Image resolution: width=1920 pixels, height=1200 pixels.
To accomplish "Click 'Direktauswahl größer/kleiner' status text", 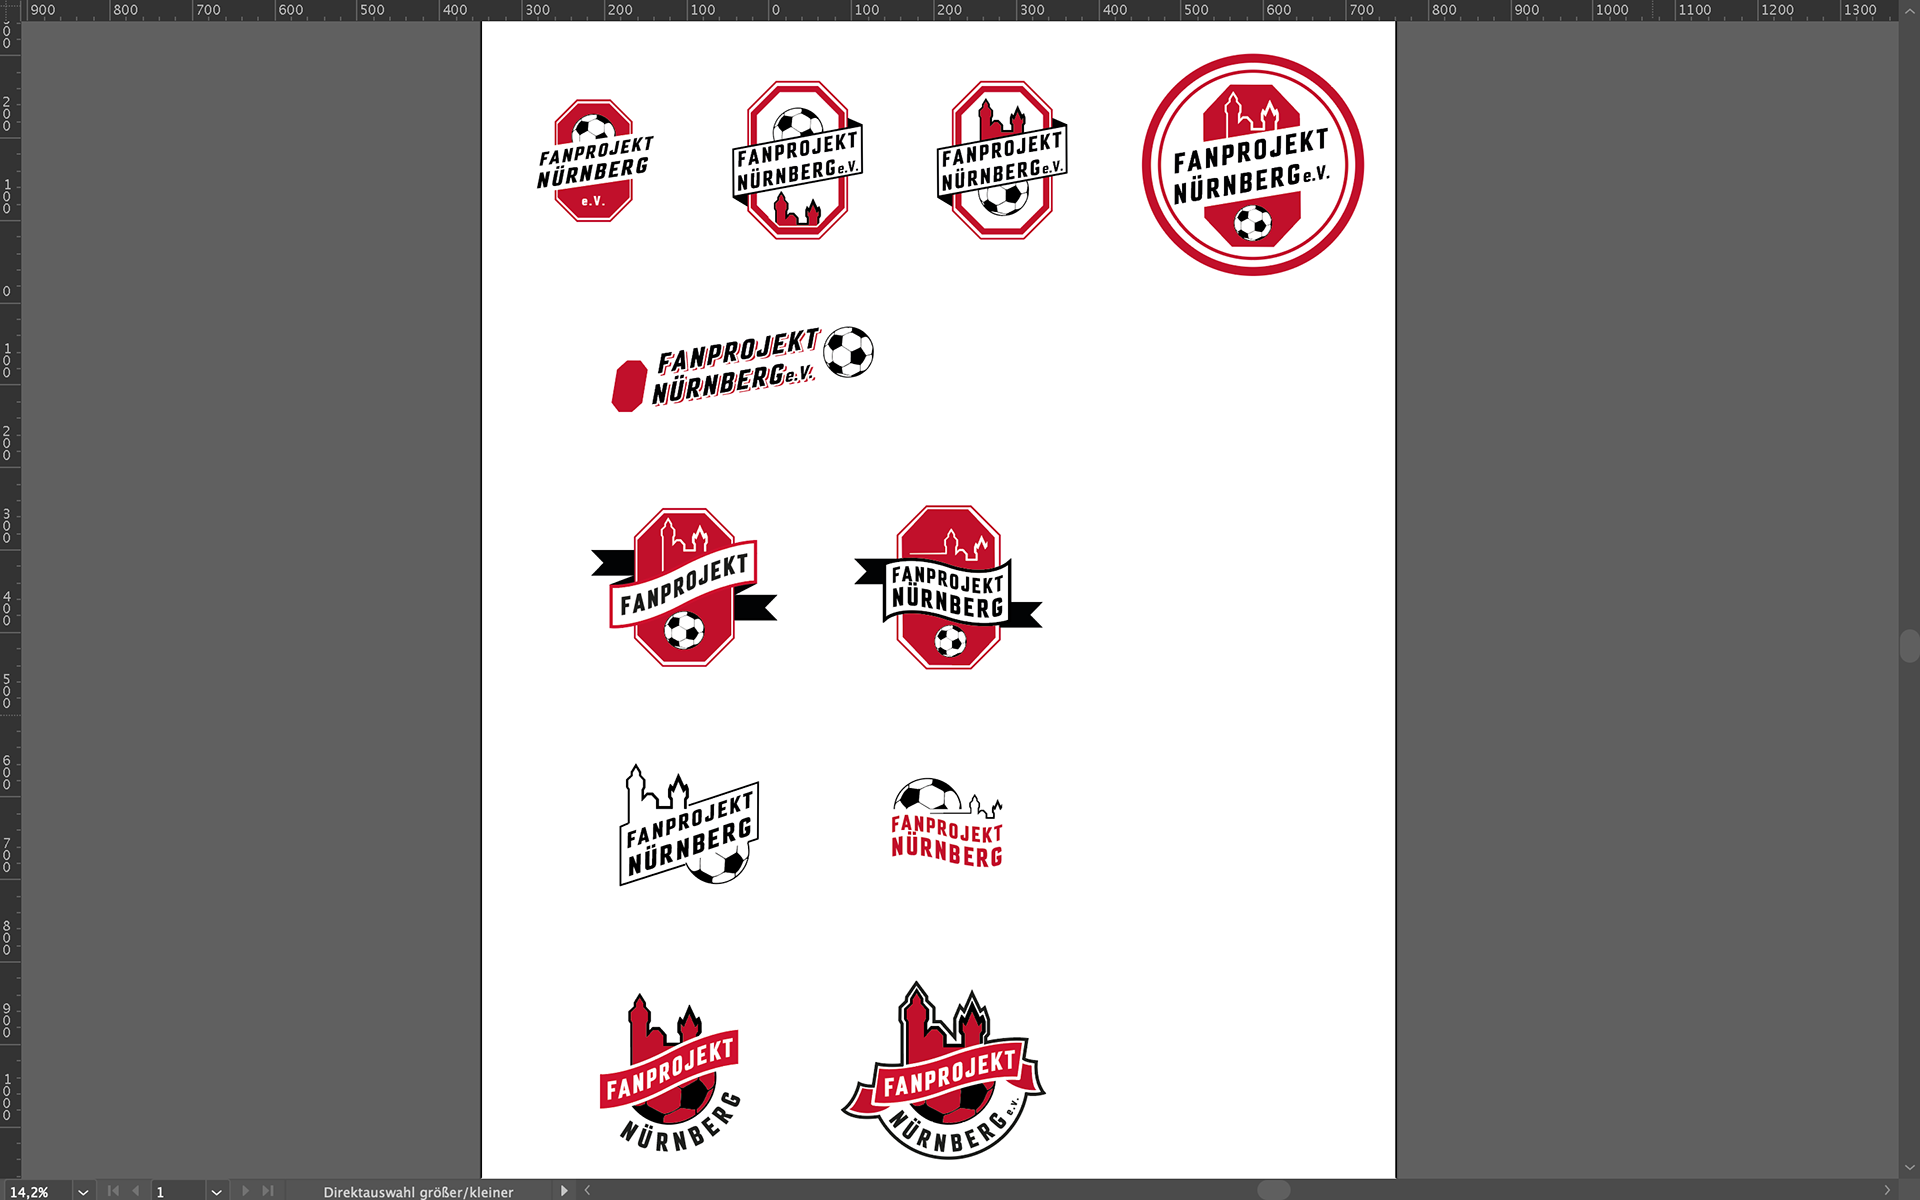I will (x=418, y=1192).
